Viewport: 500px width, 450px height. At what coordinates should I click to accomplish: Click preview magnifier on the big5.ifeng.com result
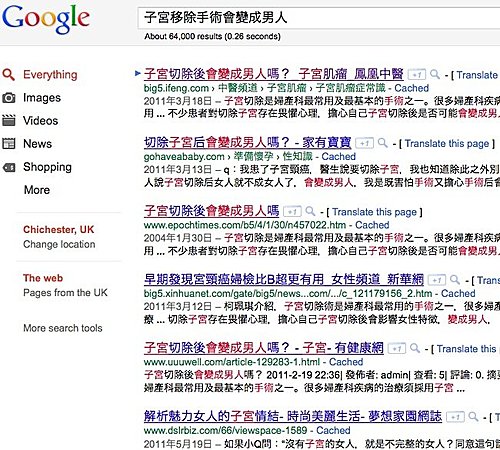point(435,74)
